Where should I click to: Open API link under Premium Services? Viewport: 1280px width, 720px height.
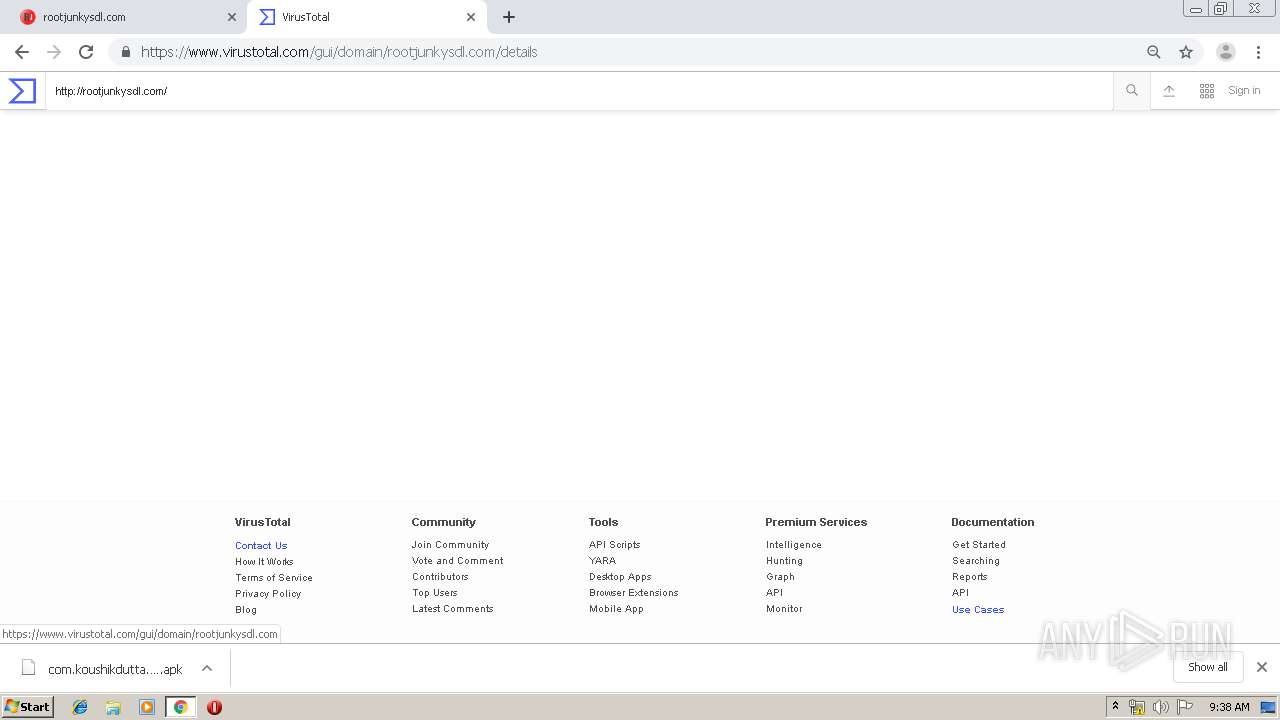click(774, 592)
